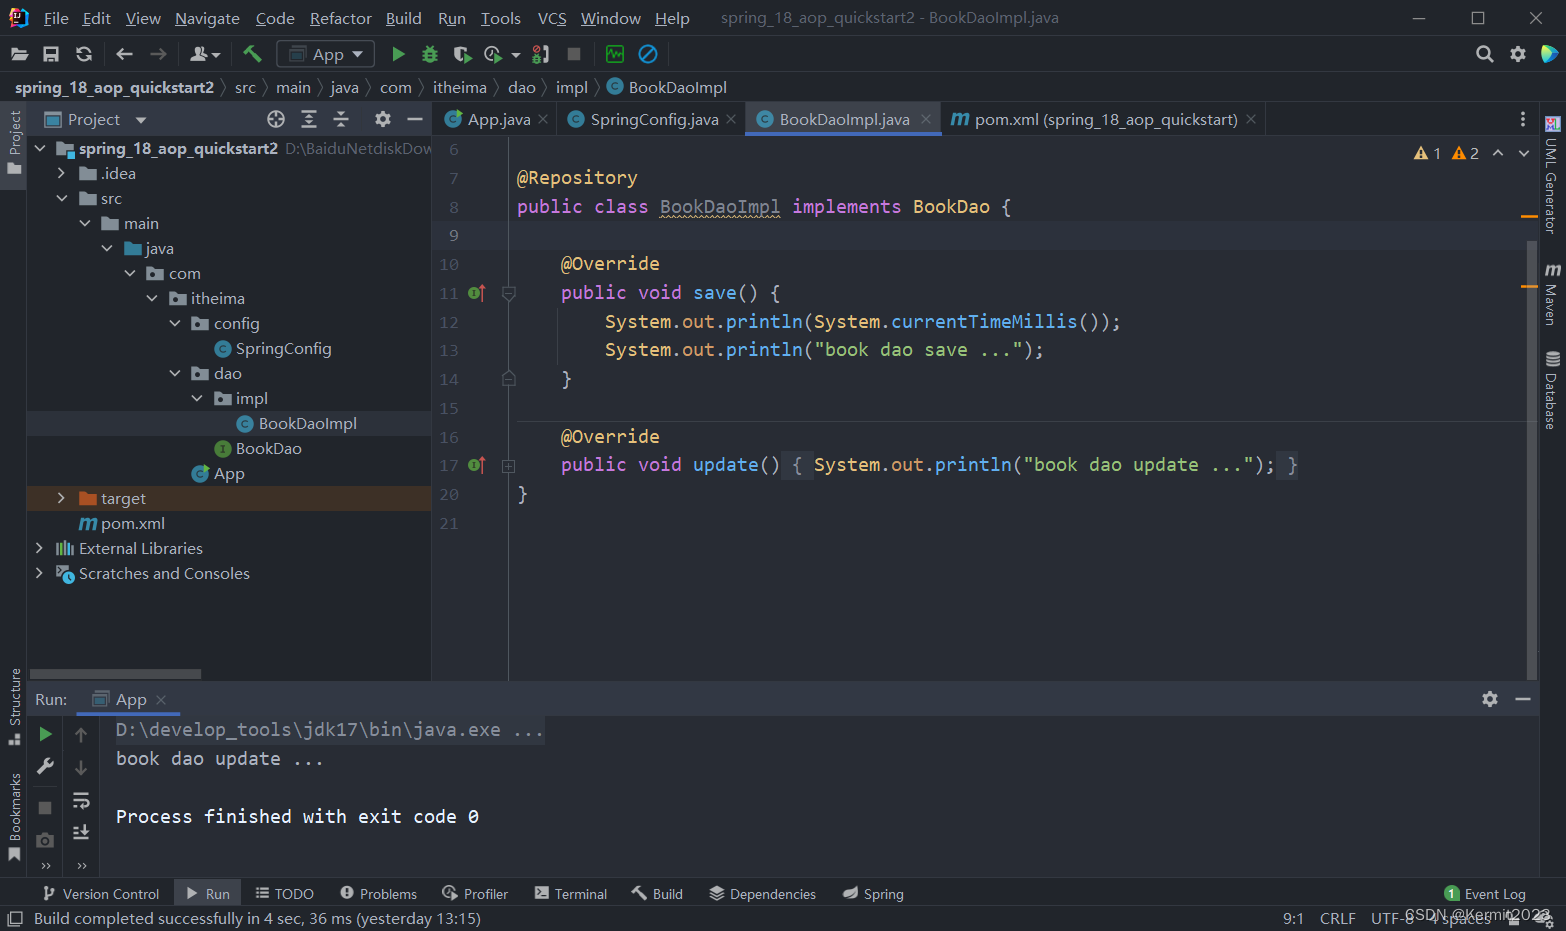Viewport: 1566px width, 931px height.
Task: Open the Database tool window
Action: [1552, 390]
